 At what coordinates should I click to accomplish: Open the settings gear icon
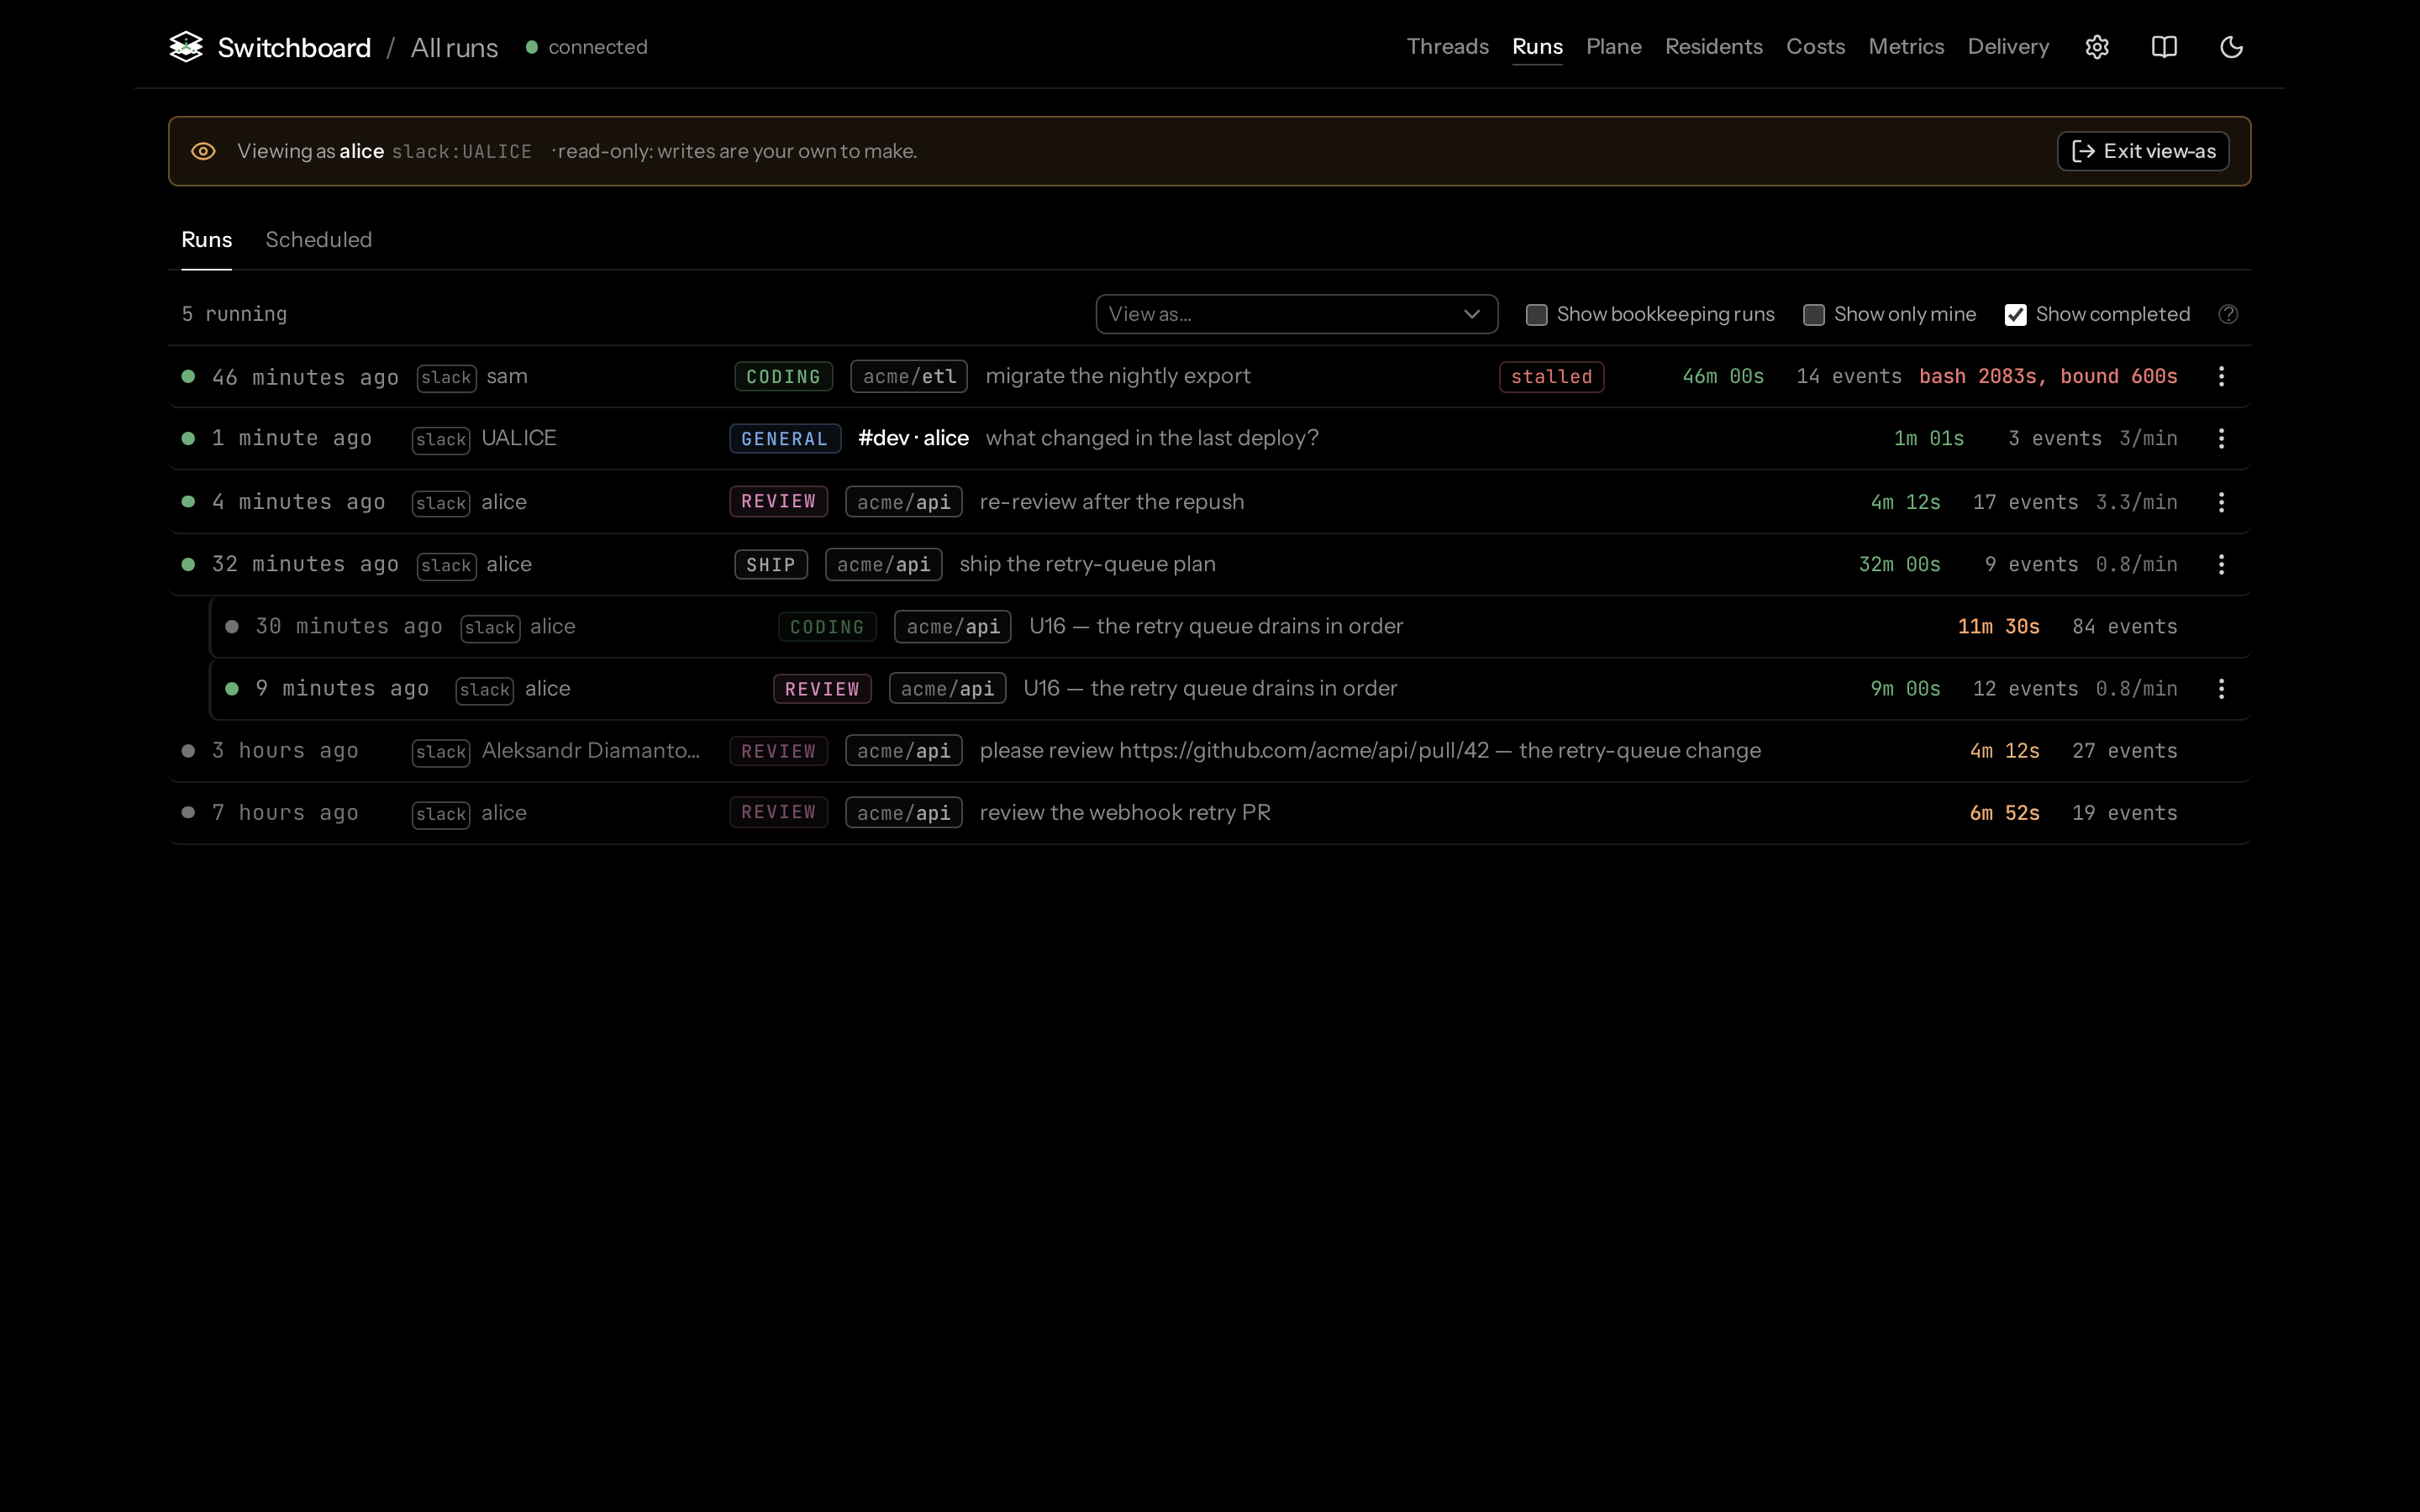tap(2097, 47)
